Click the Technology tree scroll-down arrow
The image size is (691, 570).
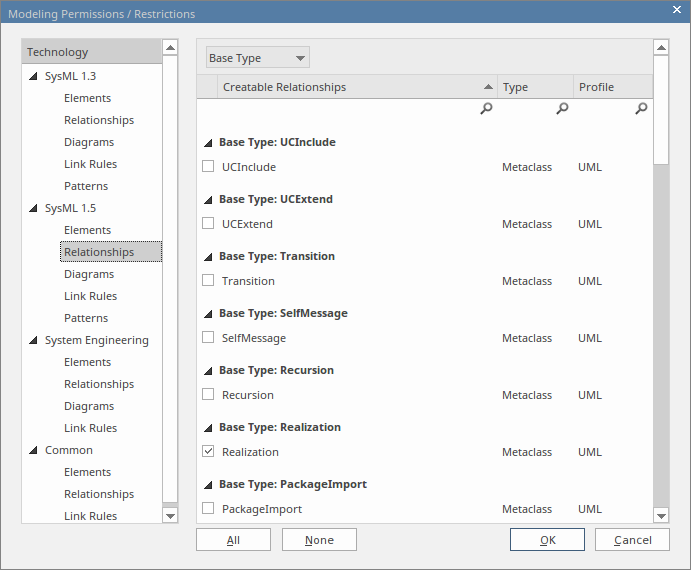(170, 515)
